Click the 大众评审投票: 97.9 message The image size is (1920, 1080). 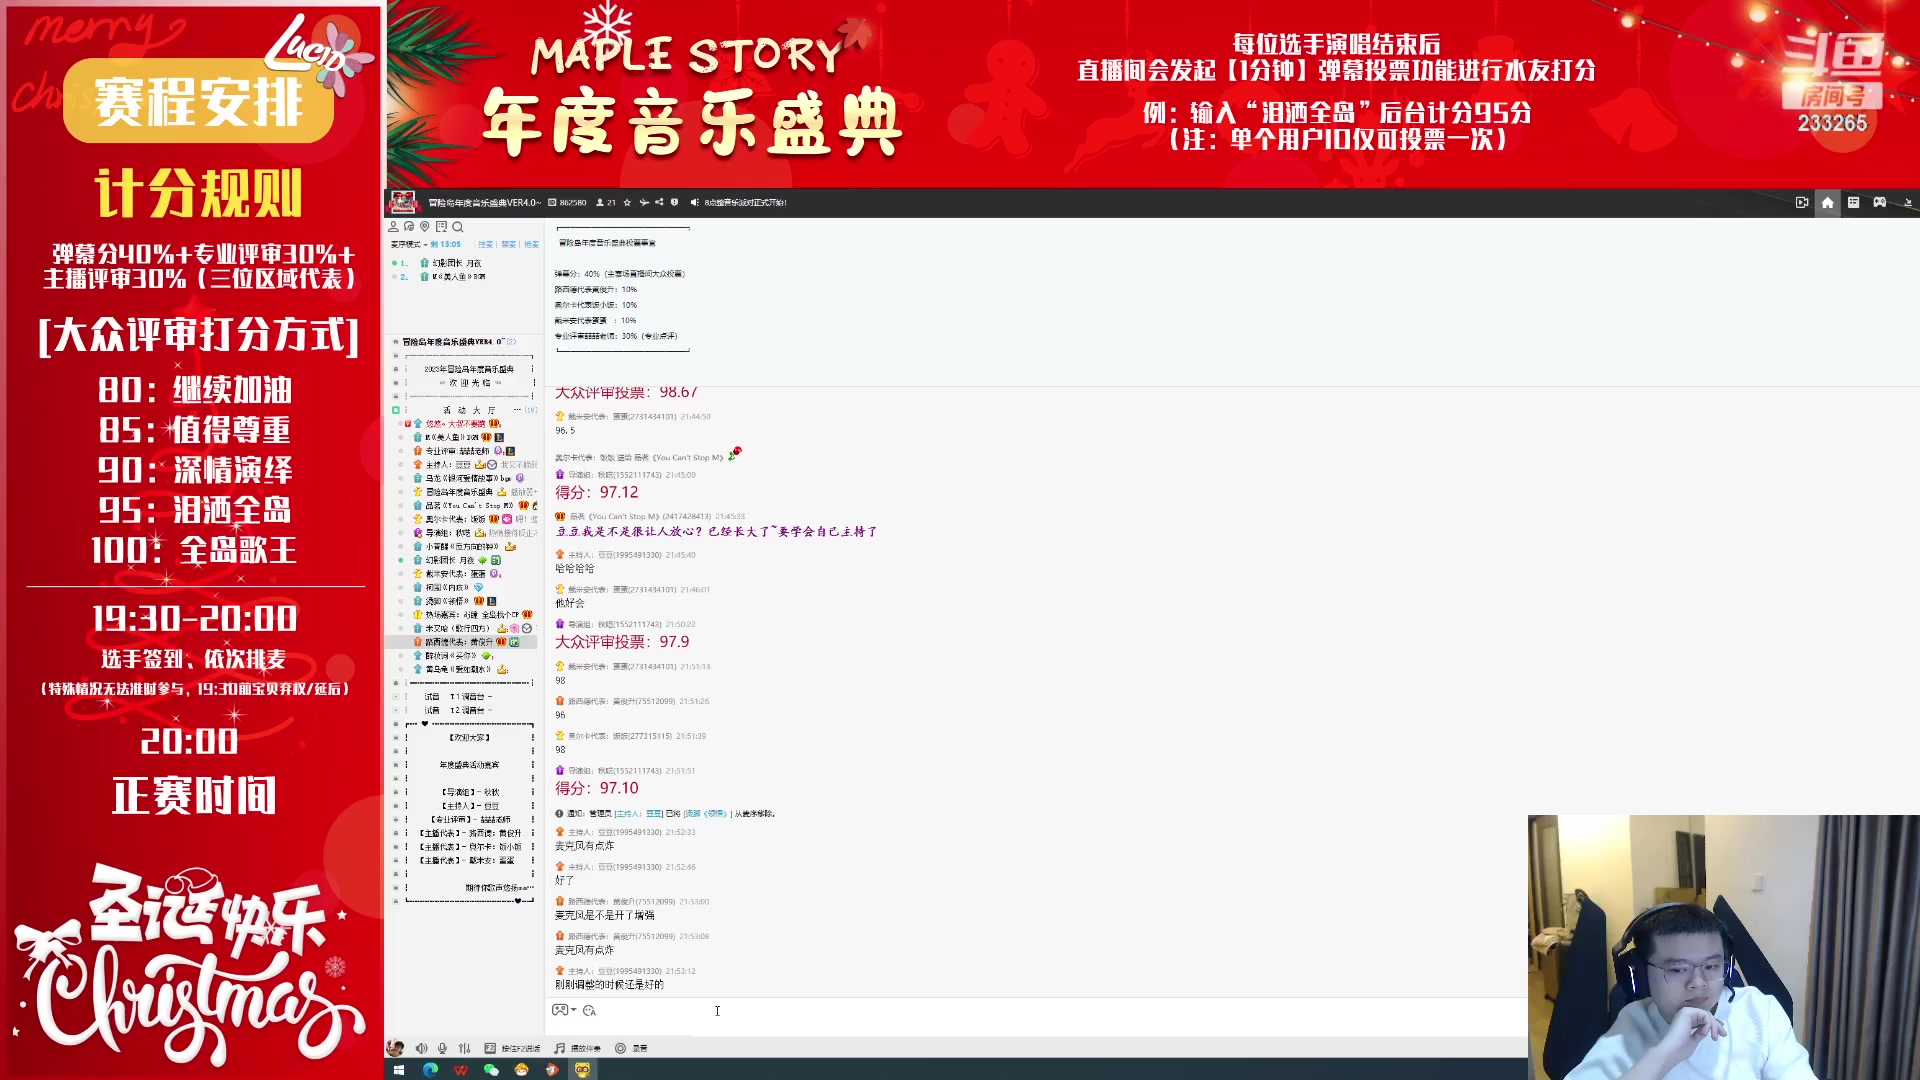pyautogui.click(x=622, y=642)
